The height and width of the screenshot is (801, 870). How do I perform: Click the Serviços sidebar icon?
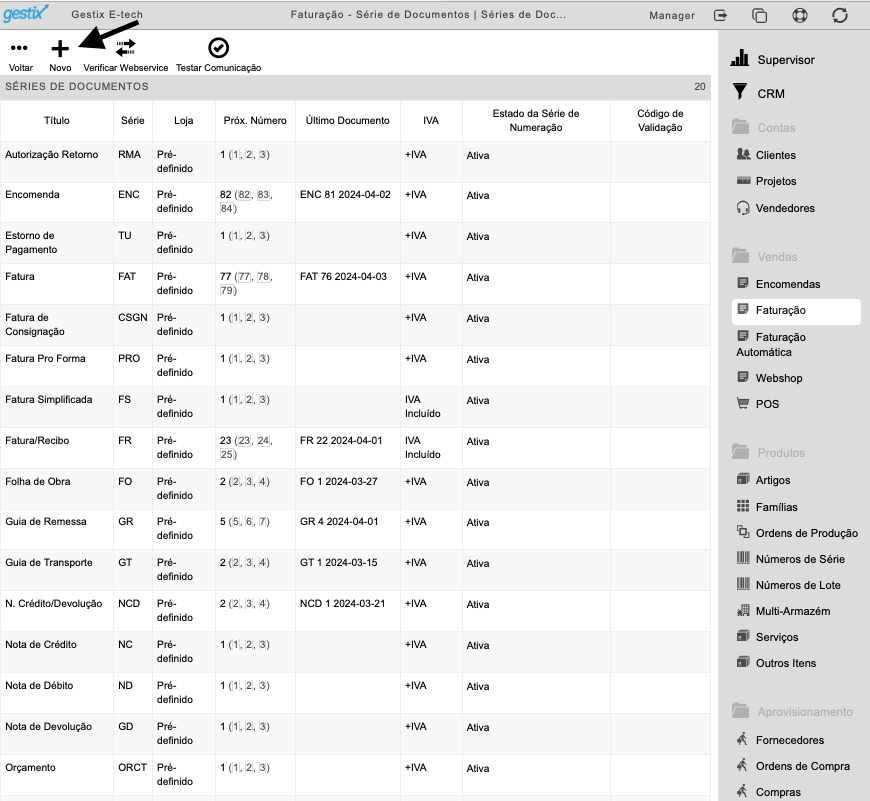(x=743, y=636)
